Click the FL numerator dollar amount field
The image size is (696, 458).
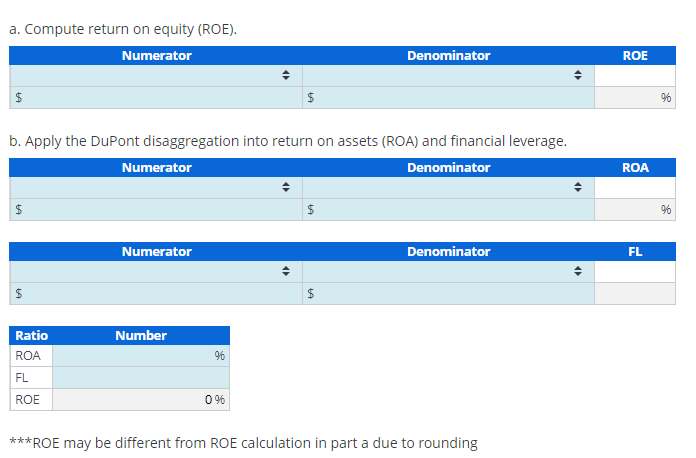pos(156,293)
